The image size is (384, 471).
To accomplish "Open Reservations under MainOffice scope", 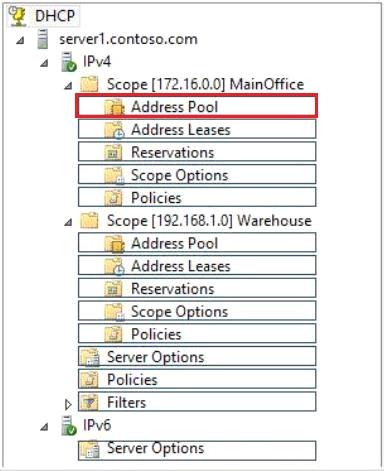I will click(197, 152).
